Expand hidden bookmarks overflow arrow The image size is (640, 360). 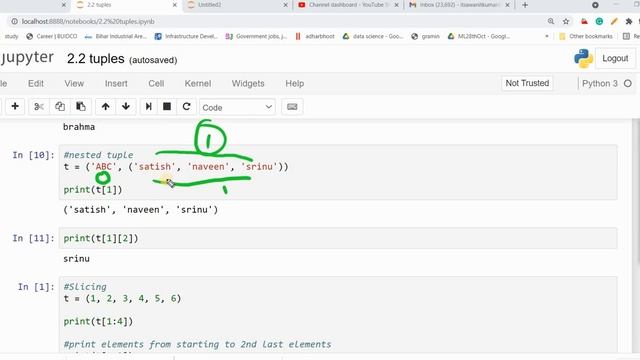pyautogui.click(x=547, y=36)
